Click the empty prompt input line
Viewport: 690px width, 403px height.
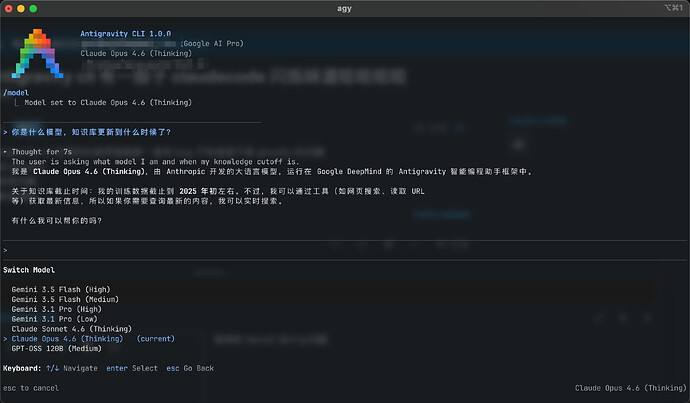coord(345,250)
